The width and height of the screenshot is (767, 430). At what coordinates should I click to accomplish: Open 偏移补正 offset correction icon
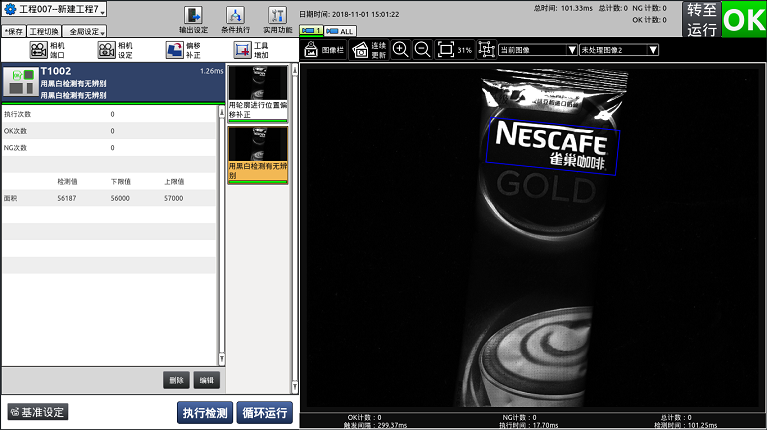coord(183,50)
